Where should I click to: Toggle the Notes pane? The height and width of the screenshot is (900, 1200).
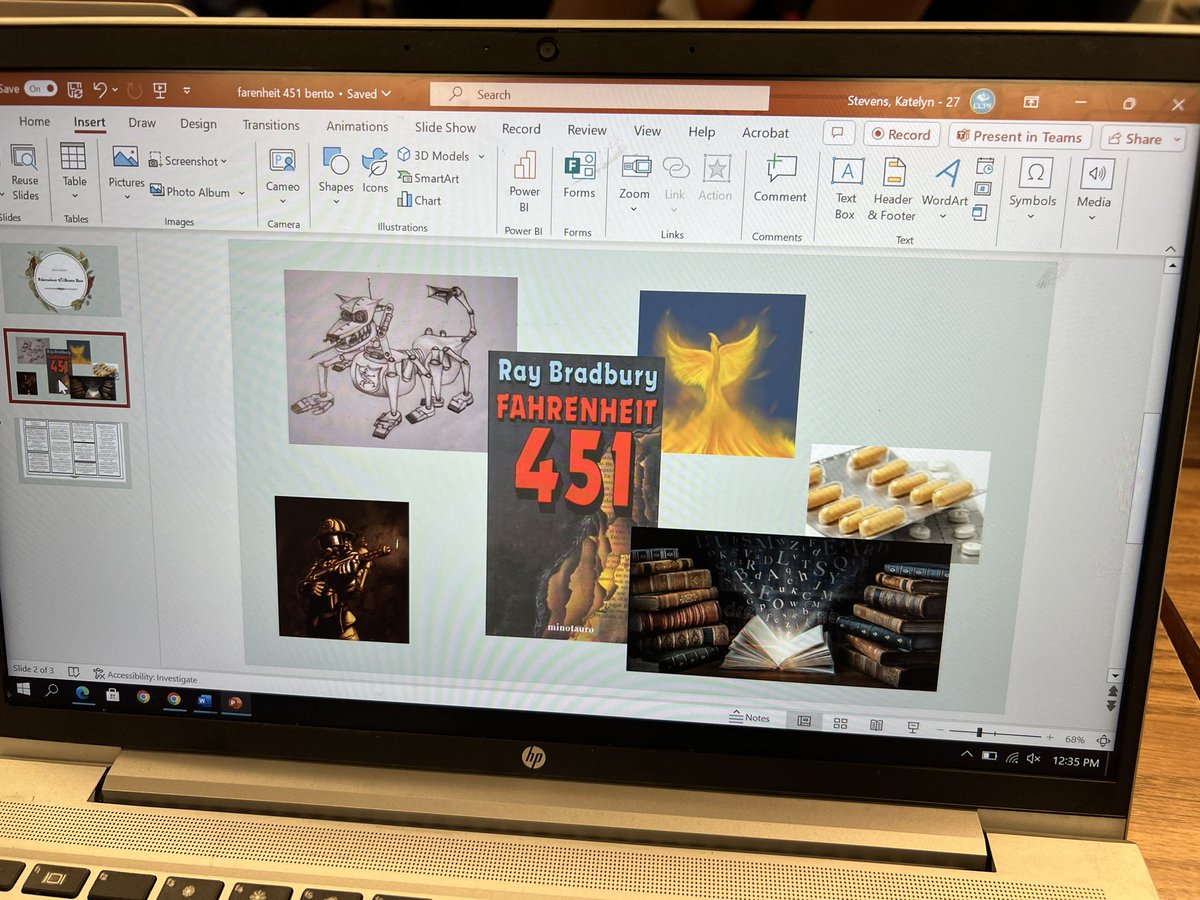pos(750,717)
